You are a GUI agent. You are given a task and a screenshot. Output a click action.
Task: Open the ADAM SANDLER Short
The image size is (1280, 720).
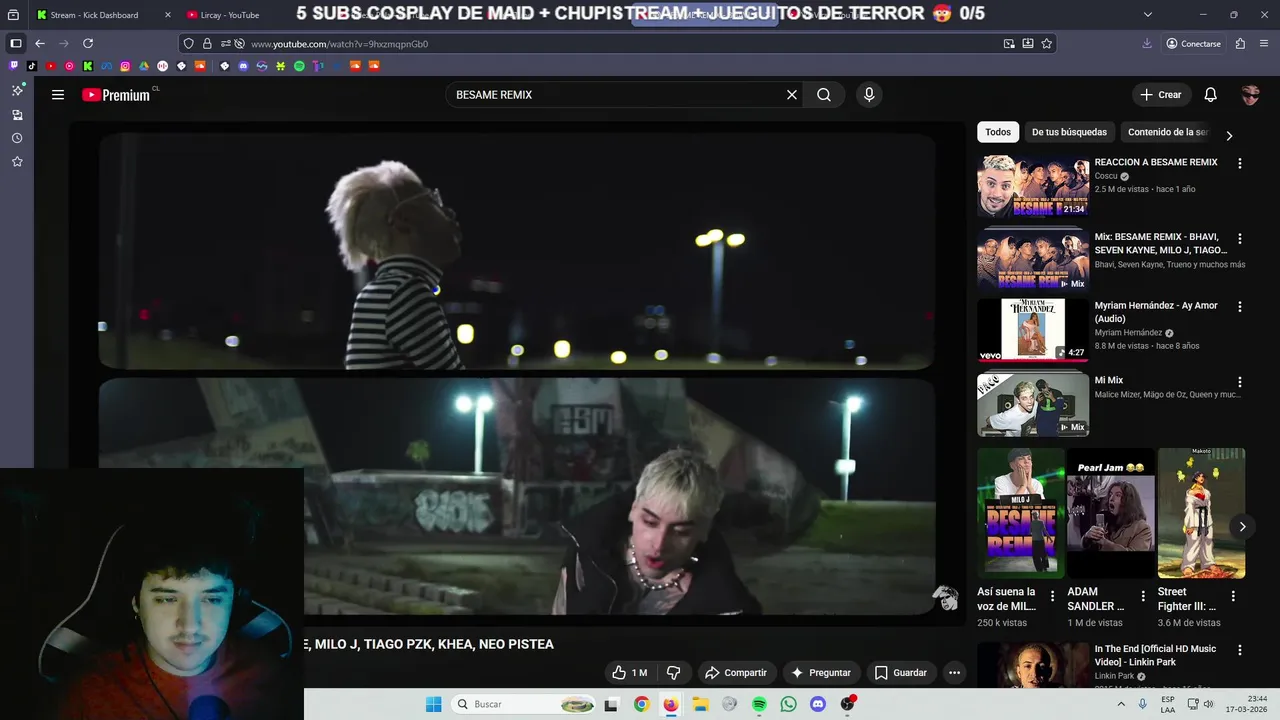1110,513
